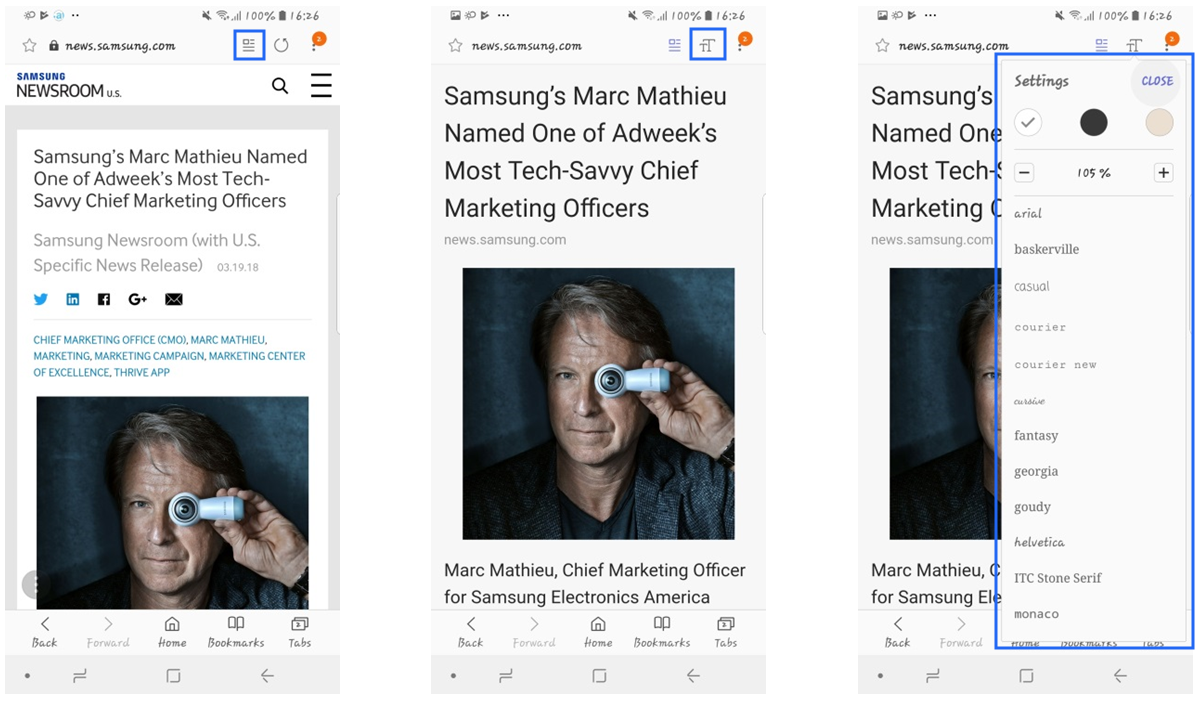This screenshot has height=703, width=1200.
Task: Click the Google+ share icon
Action: point(138,299)
